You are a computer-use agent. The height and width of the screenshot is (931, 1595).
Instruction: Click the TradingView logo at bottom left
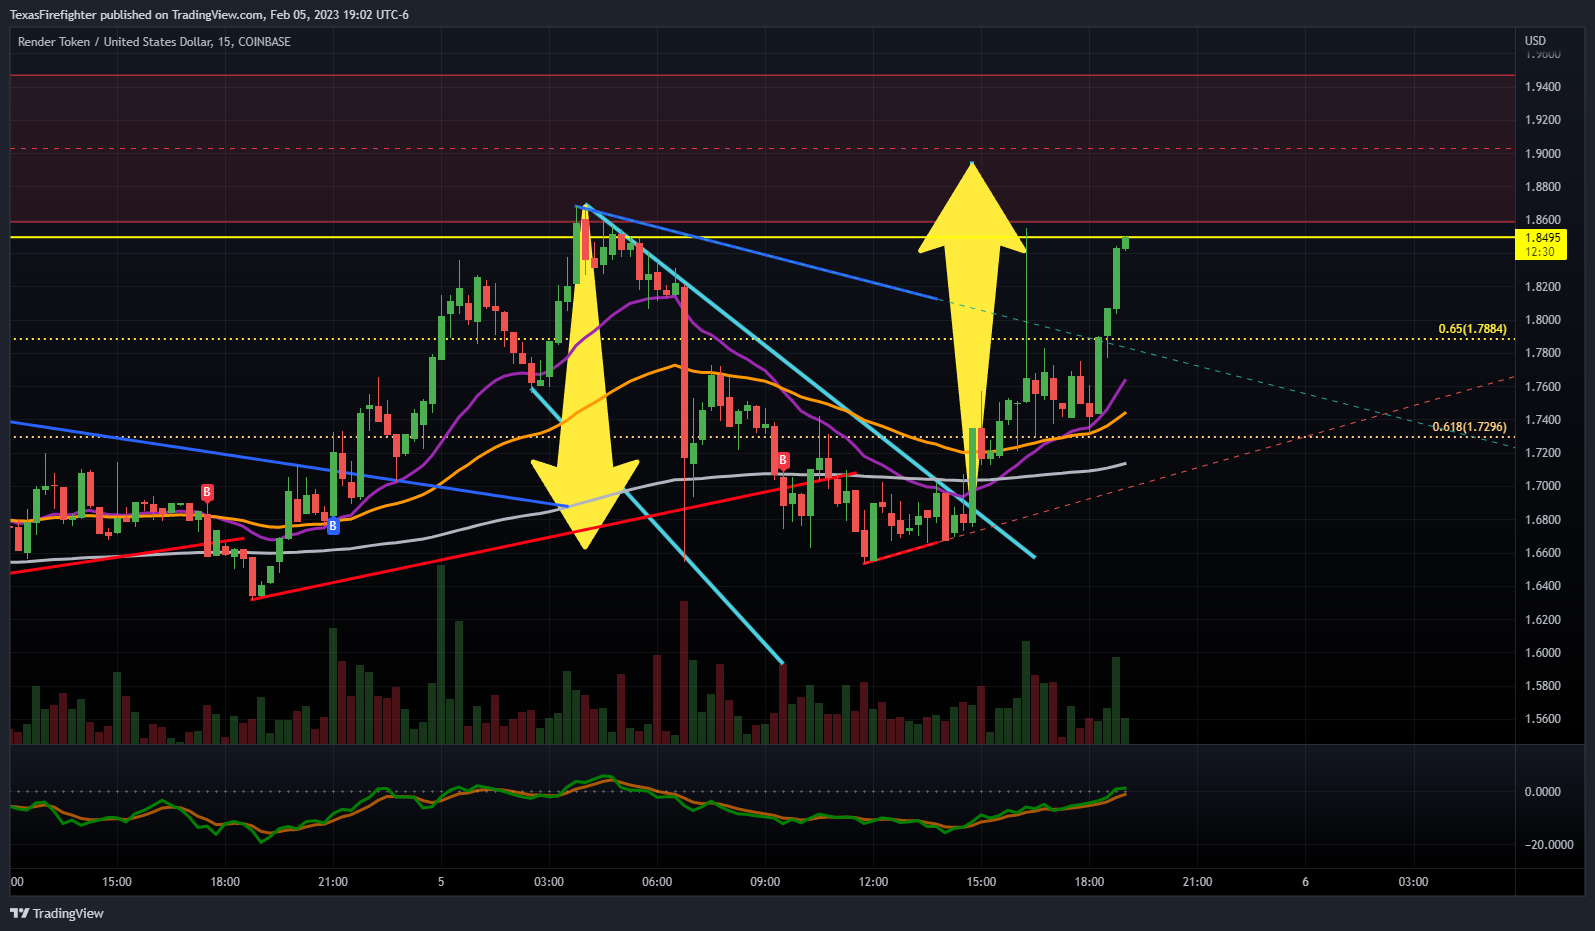tap(57, 913)
